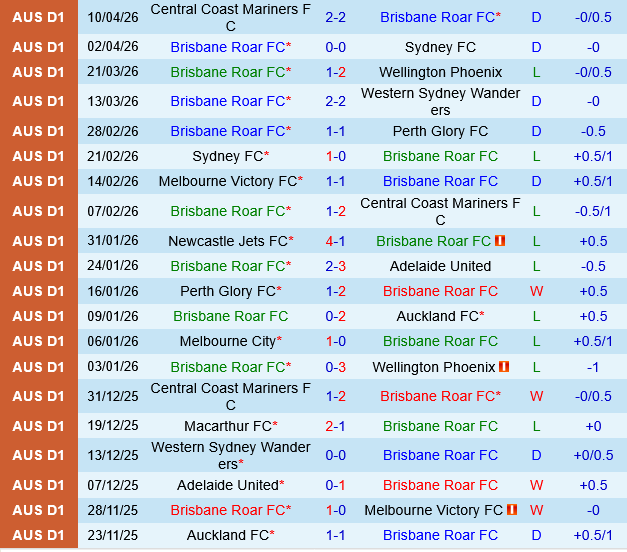Select the 2-2 score on 10/04/26
The image size is (627, 552).
coord(335,17)
